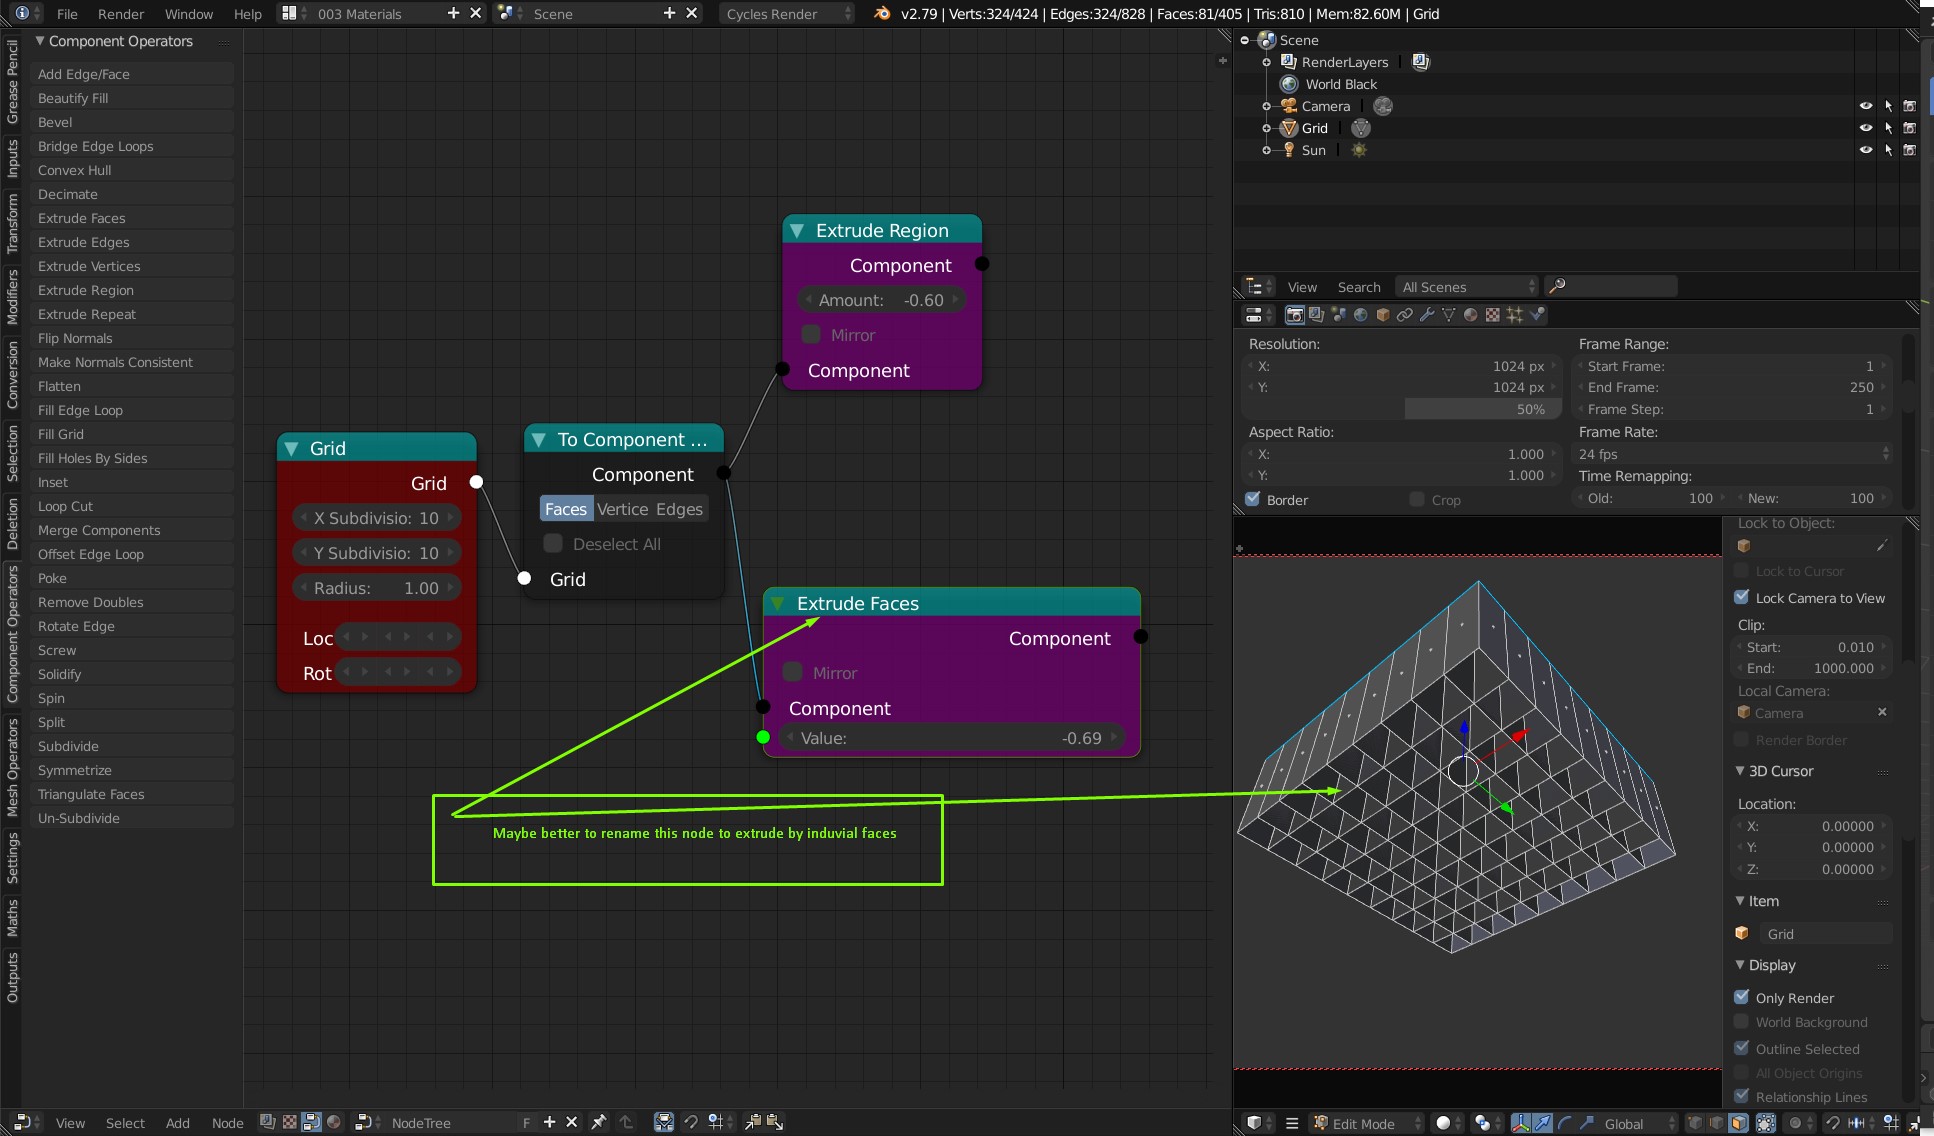The height and width of the screenshot is (1136, 1934).
Task: Open the Object cube properties tab
Action: (1383, 315)
